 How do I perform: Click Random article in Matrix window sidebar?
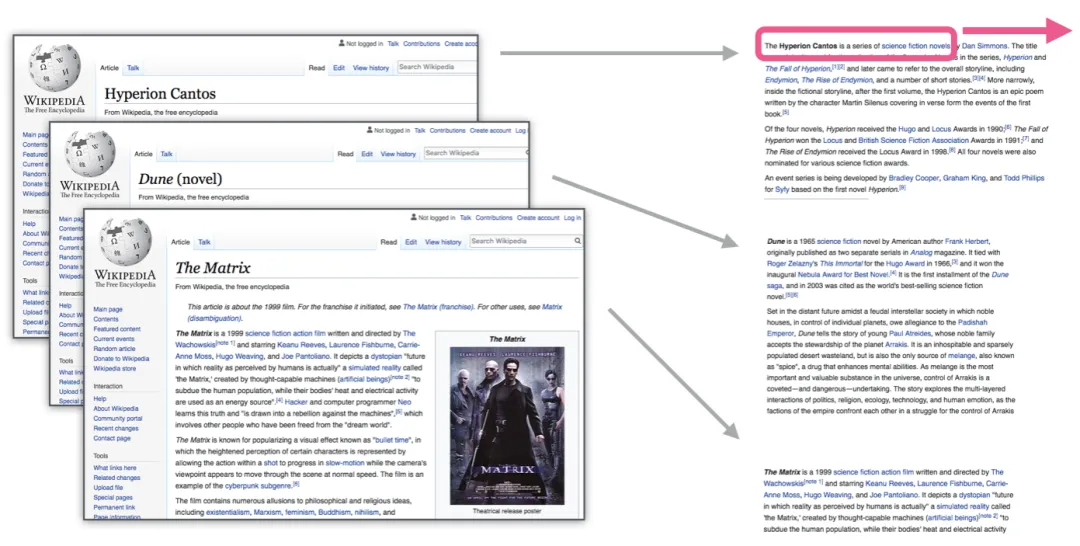[114, 348]
